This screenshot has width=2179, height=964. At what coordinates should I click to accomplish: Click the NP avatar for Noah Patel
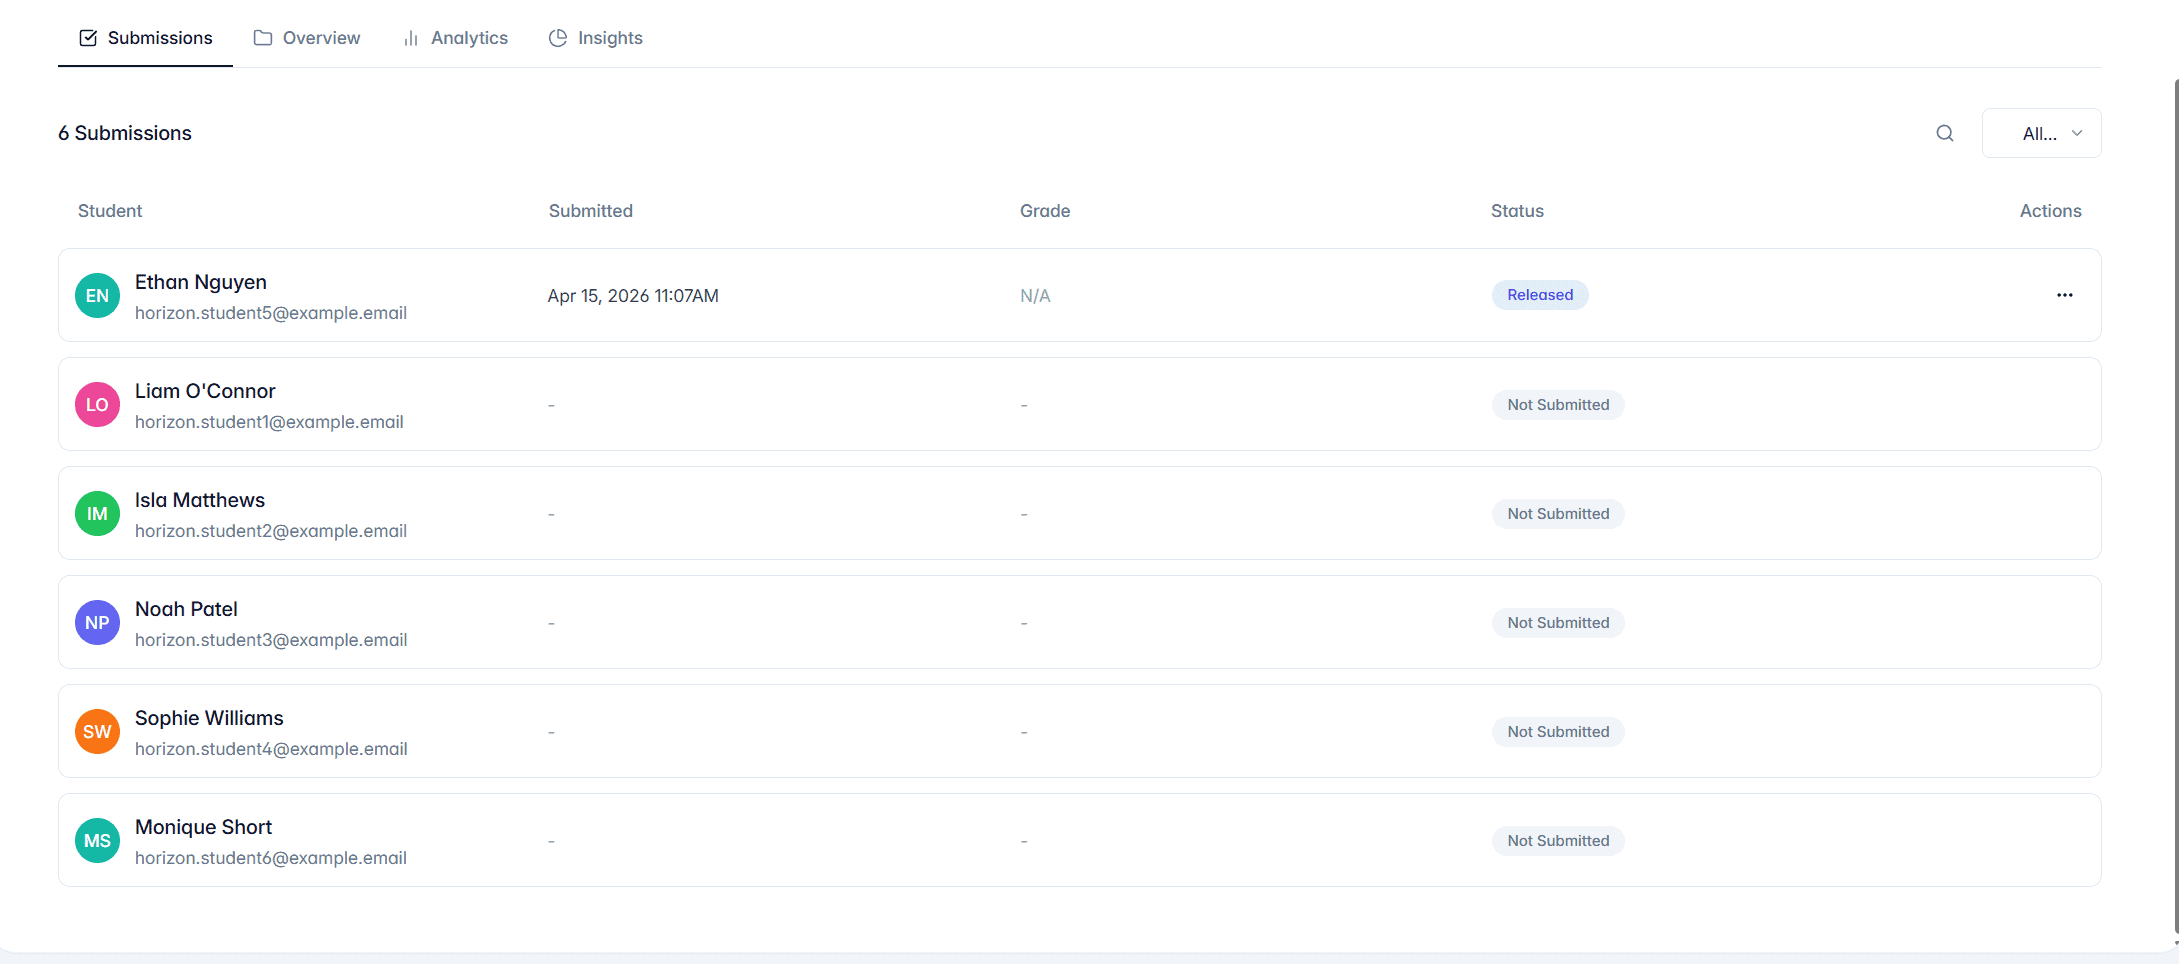97,622
